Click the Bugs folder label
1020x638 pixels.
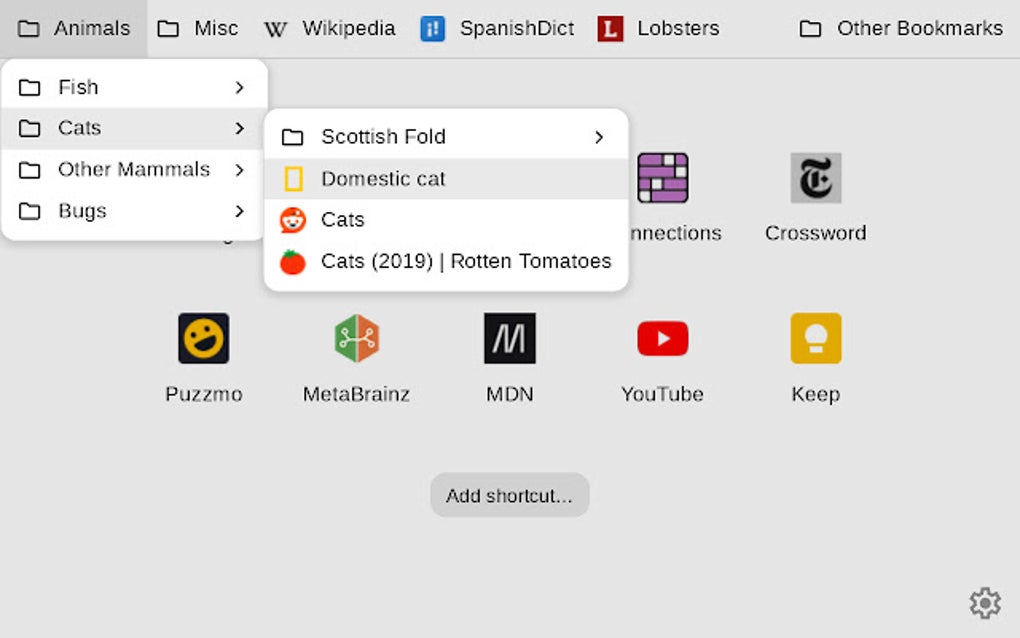82,211
